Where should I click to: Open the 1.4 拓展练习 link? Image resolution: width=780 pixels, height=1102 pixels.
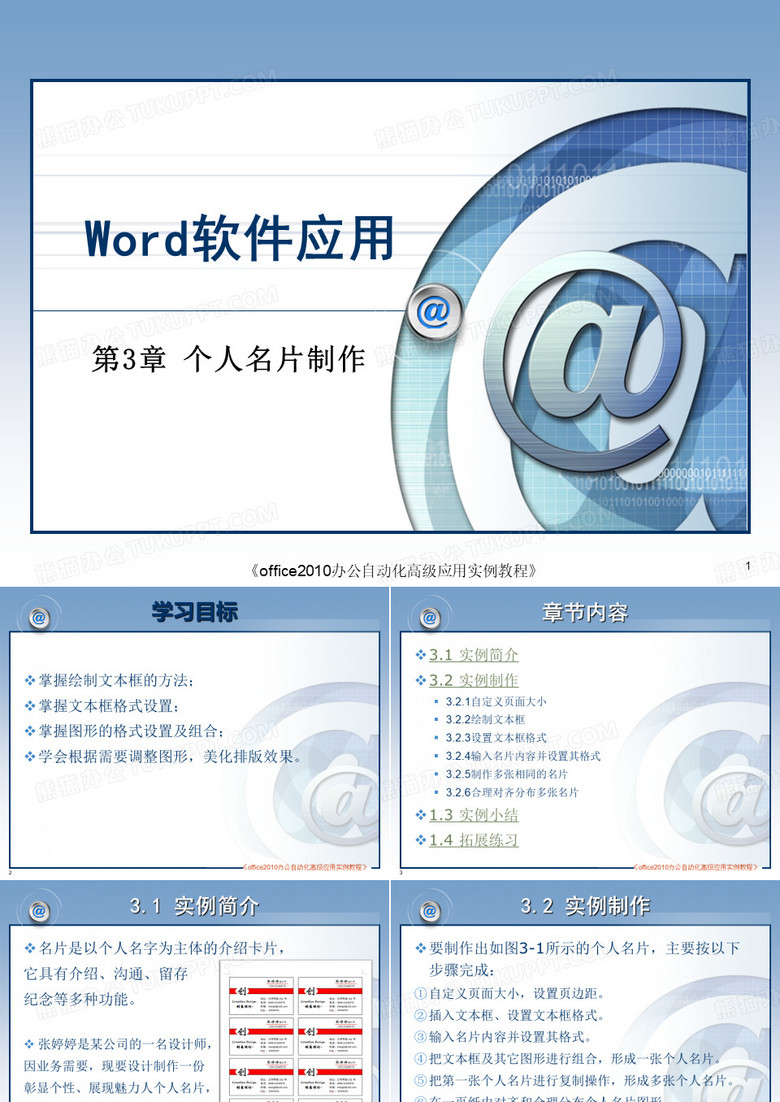[x=474, y=841]
